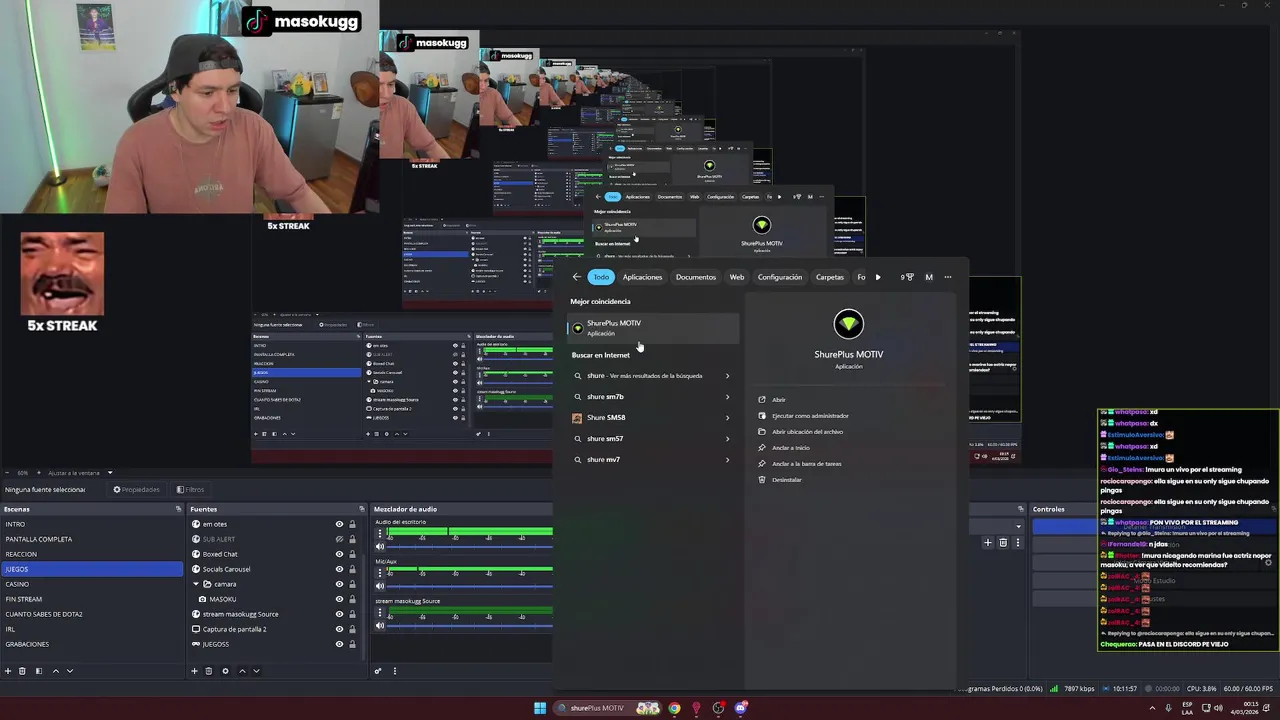Switch to Carpetas search filter
This screenshot has height=720, width=1280.
[x=830, y=277]
